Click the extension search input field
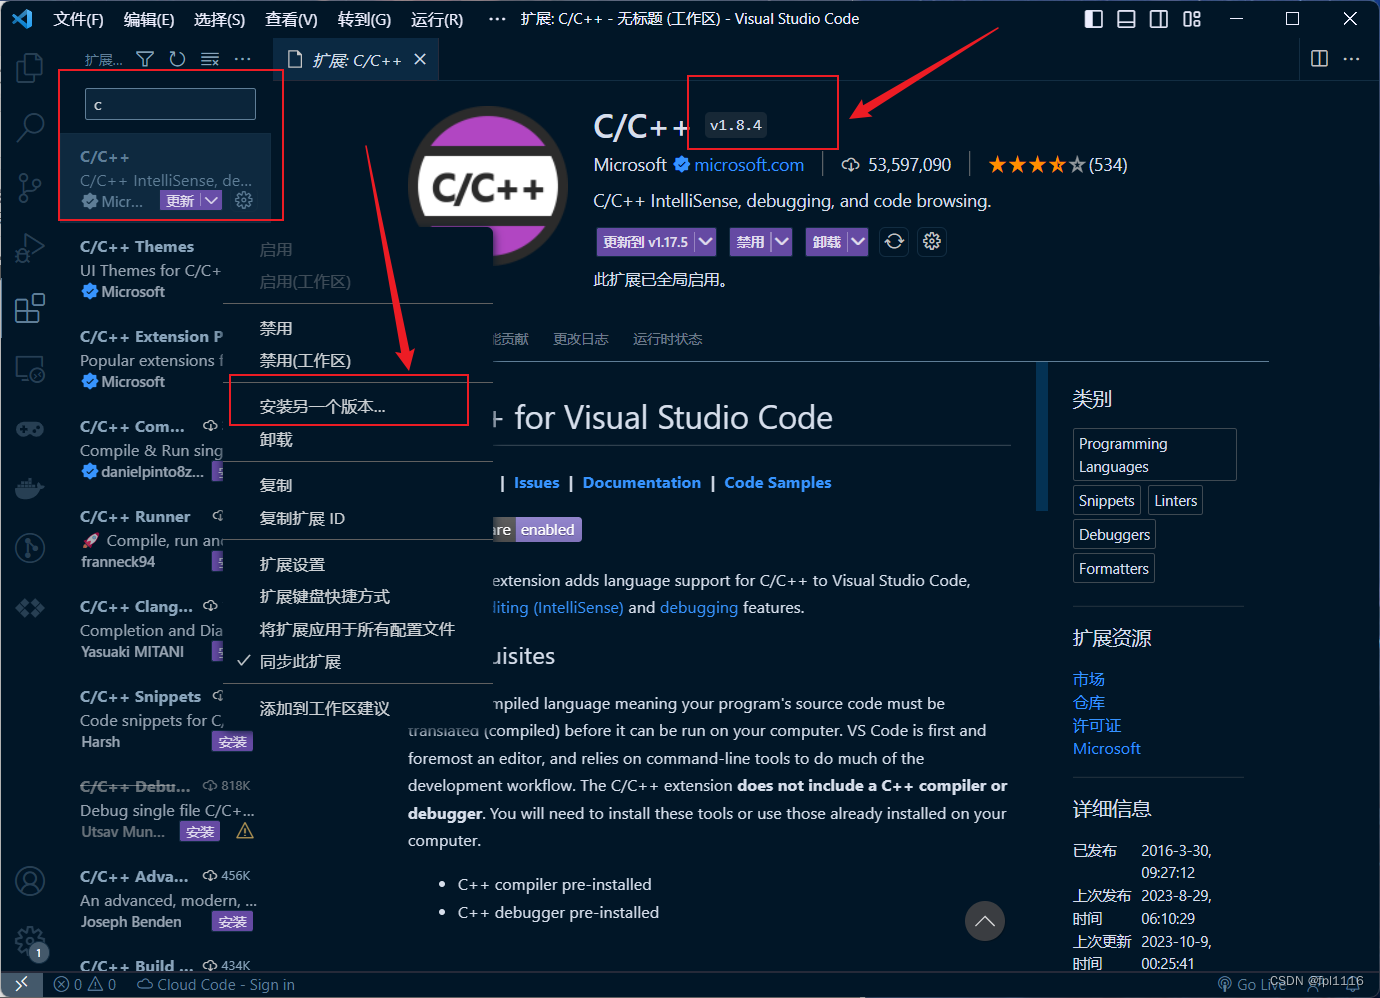 pos(170,104)
